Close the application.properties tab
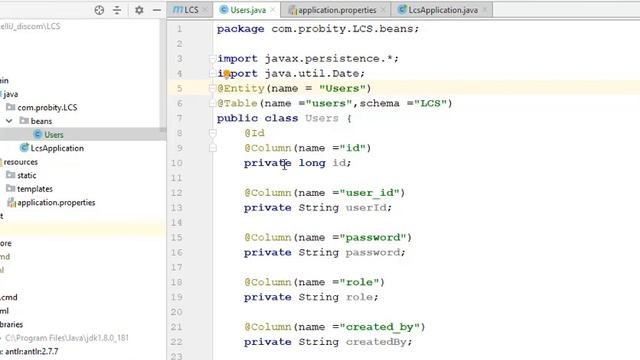640x360 pixels. point(383,10)
